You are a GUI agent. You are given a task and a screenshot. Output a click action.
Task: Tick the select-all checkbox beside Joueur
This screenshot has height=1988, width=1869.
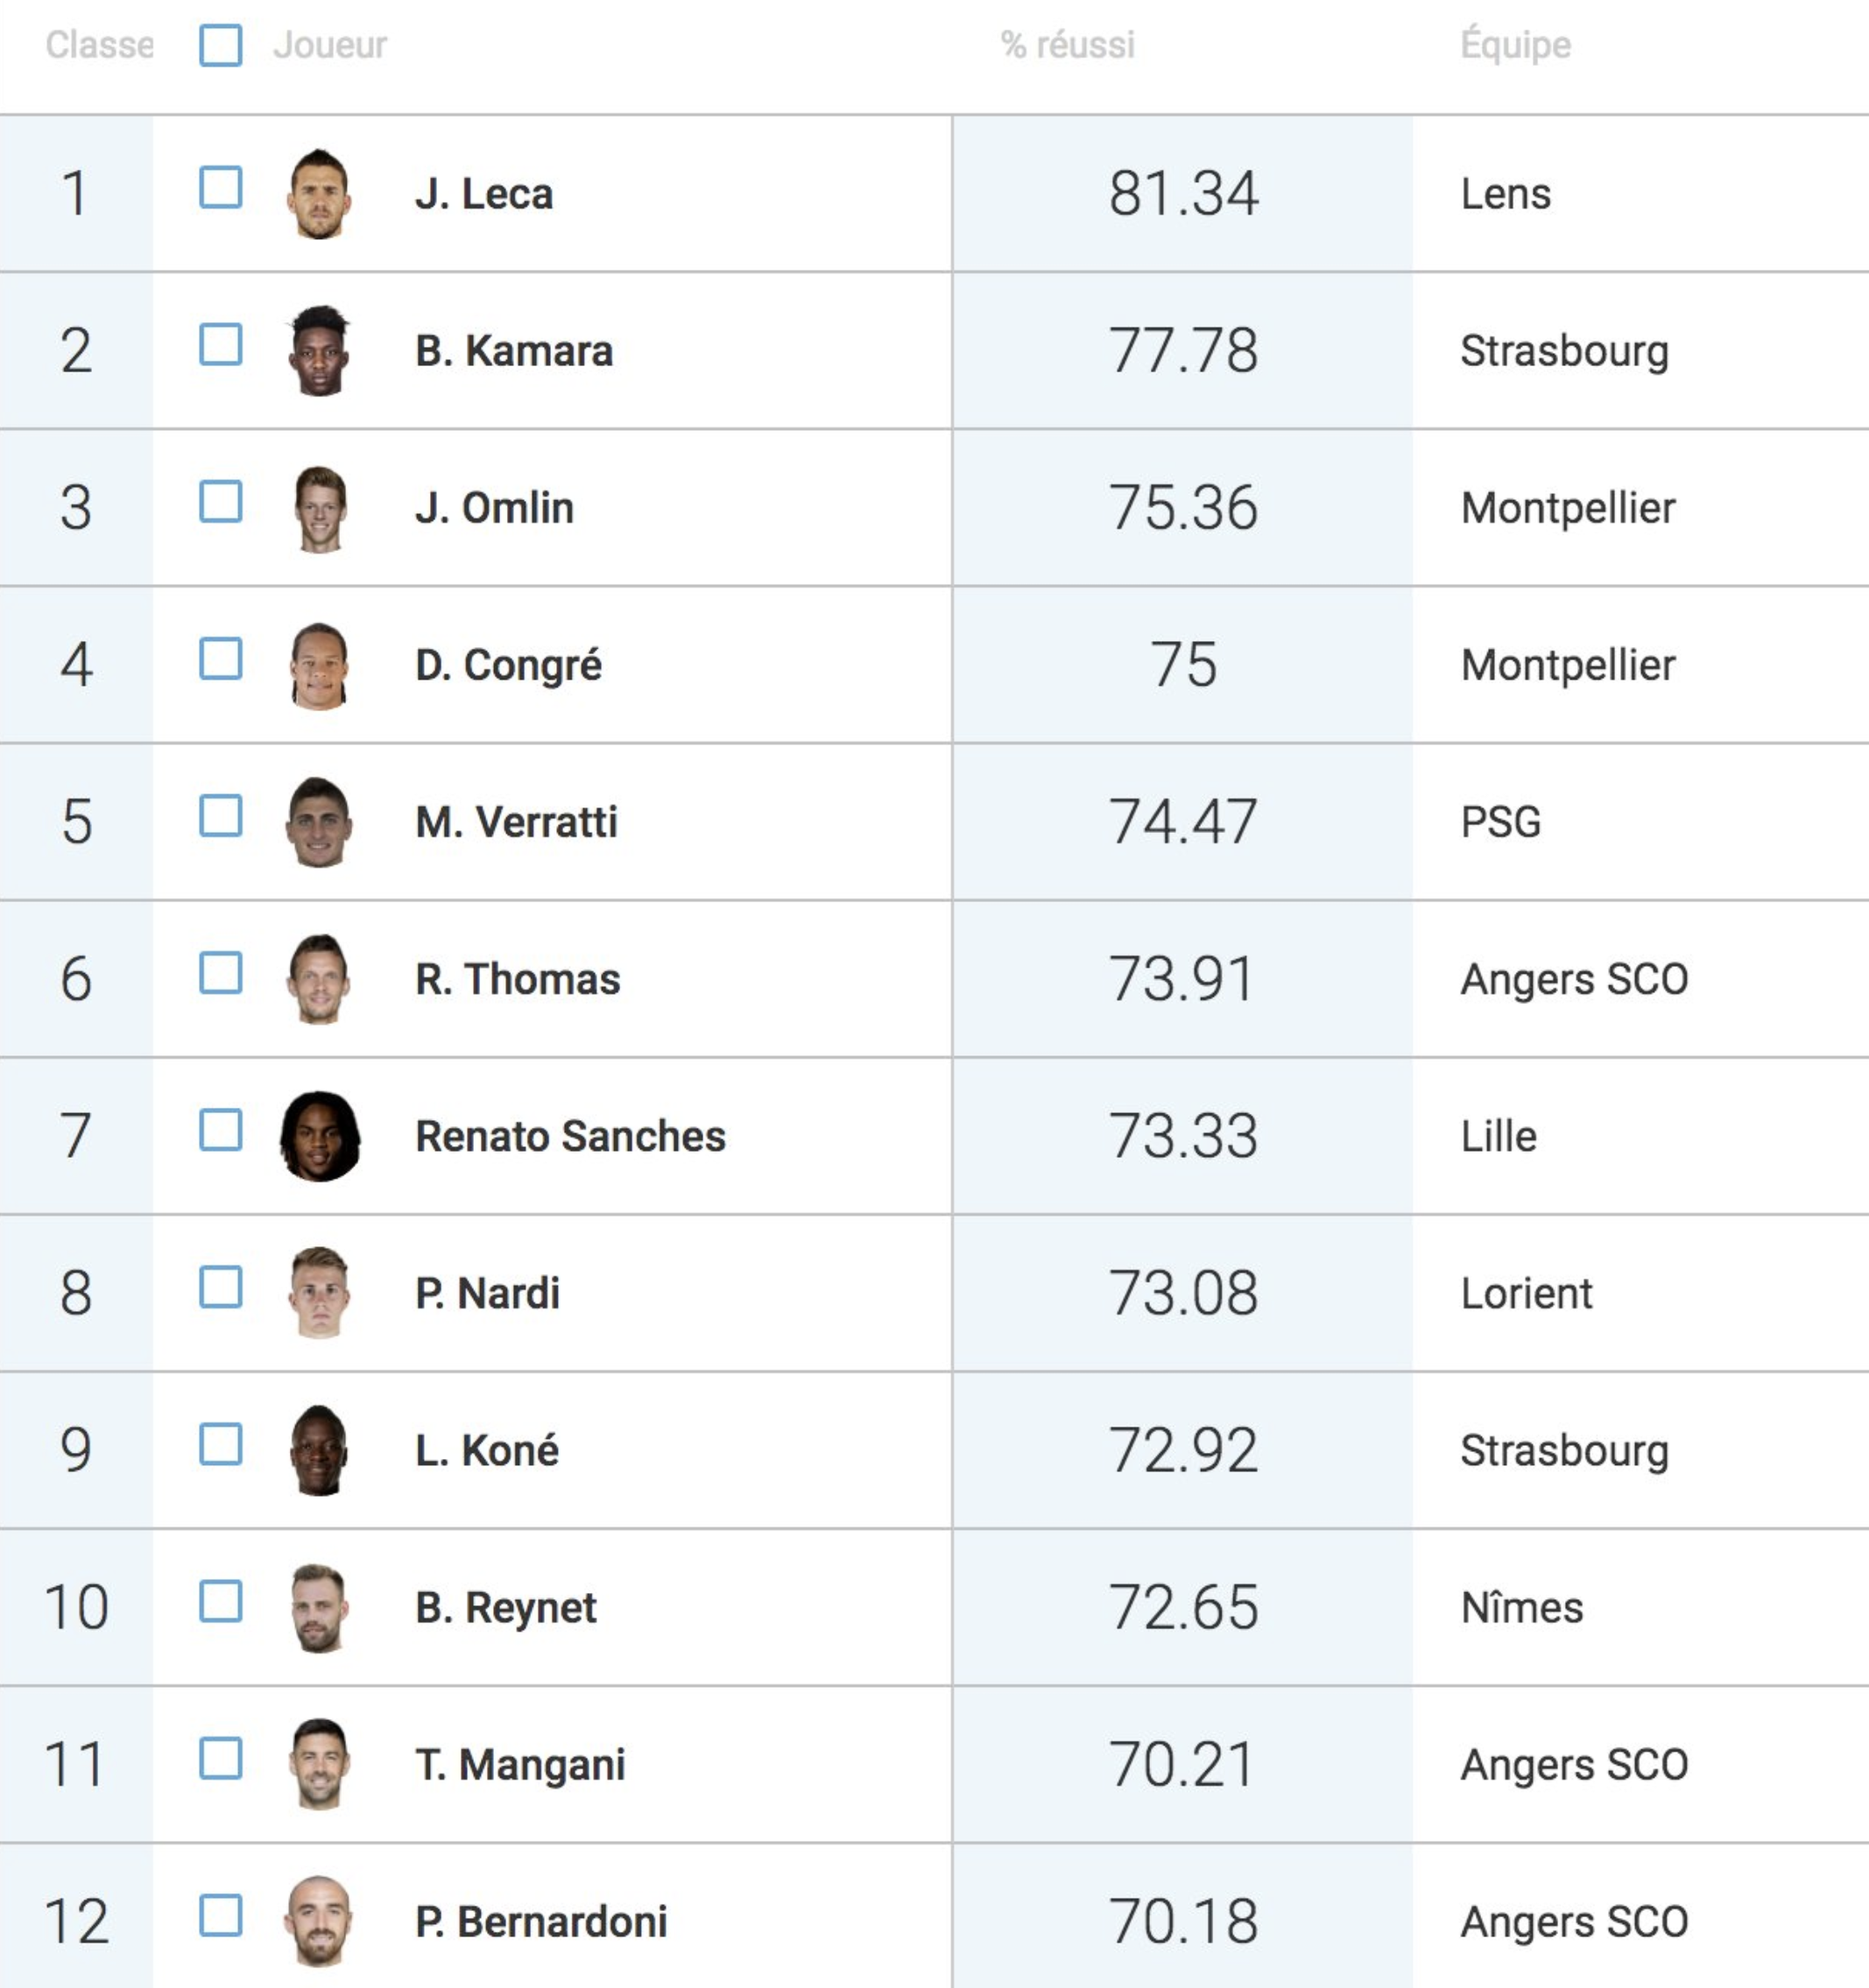(x=221, y=45)
